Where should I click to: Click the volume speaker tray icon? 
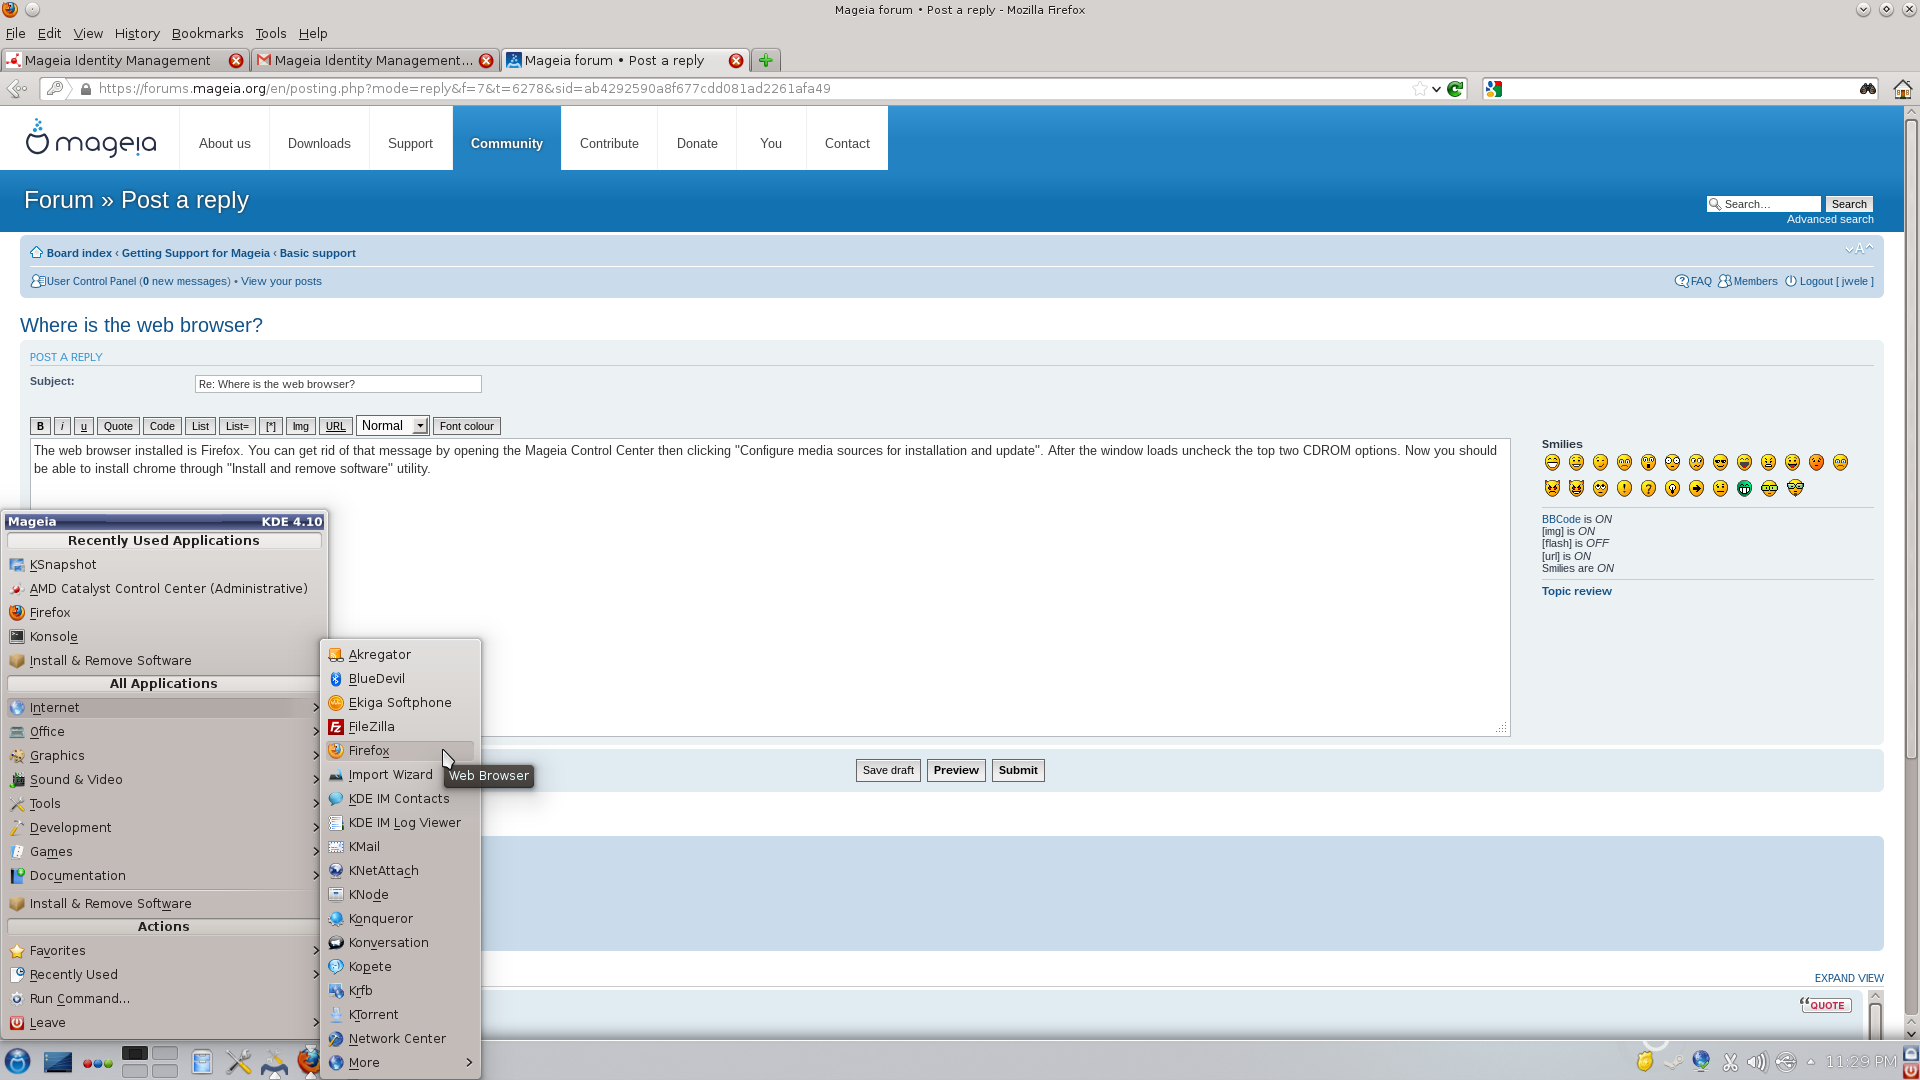pos(1757,1062)
